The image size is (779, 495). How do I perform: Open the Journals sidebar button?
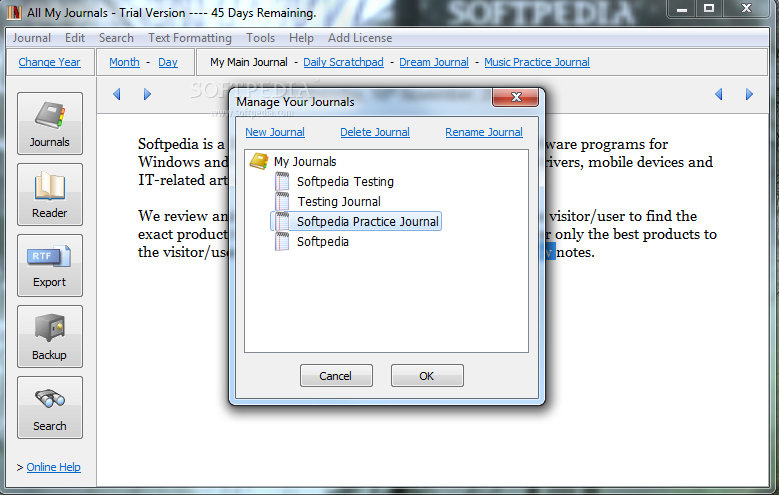[50, 123]
